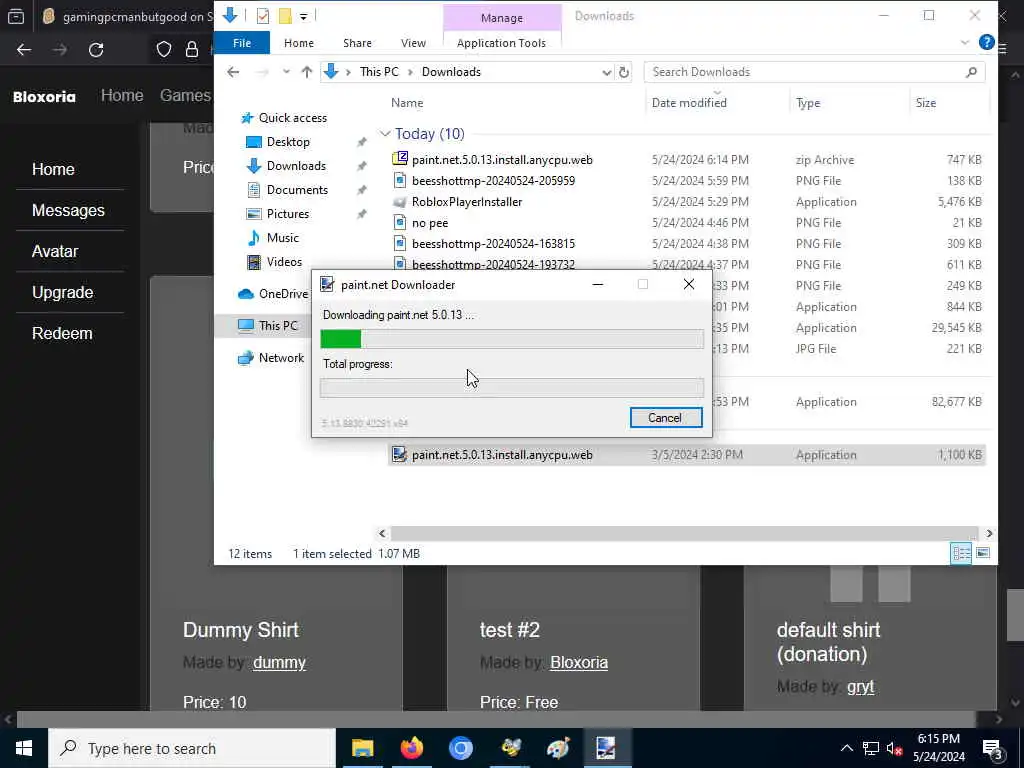Open Firefox from the taskbar
1024x768 pixels.
[x=411, y=748]
